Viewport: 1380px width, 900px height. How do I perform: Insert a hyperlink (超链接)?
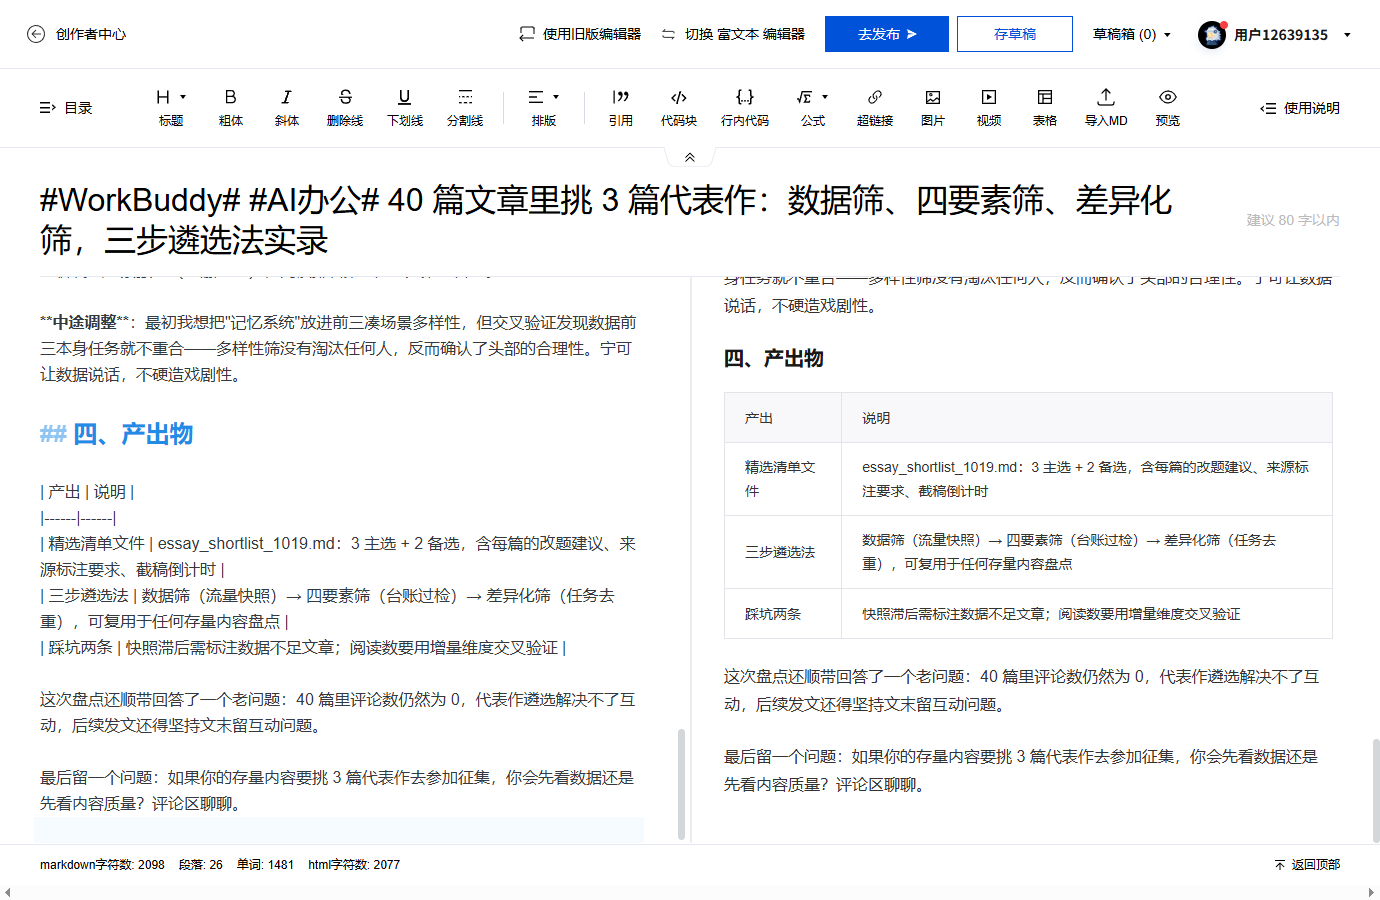875,107
